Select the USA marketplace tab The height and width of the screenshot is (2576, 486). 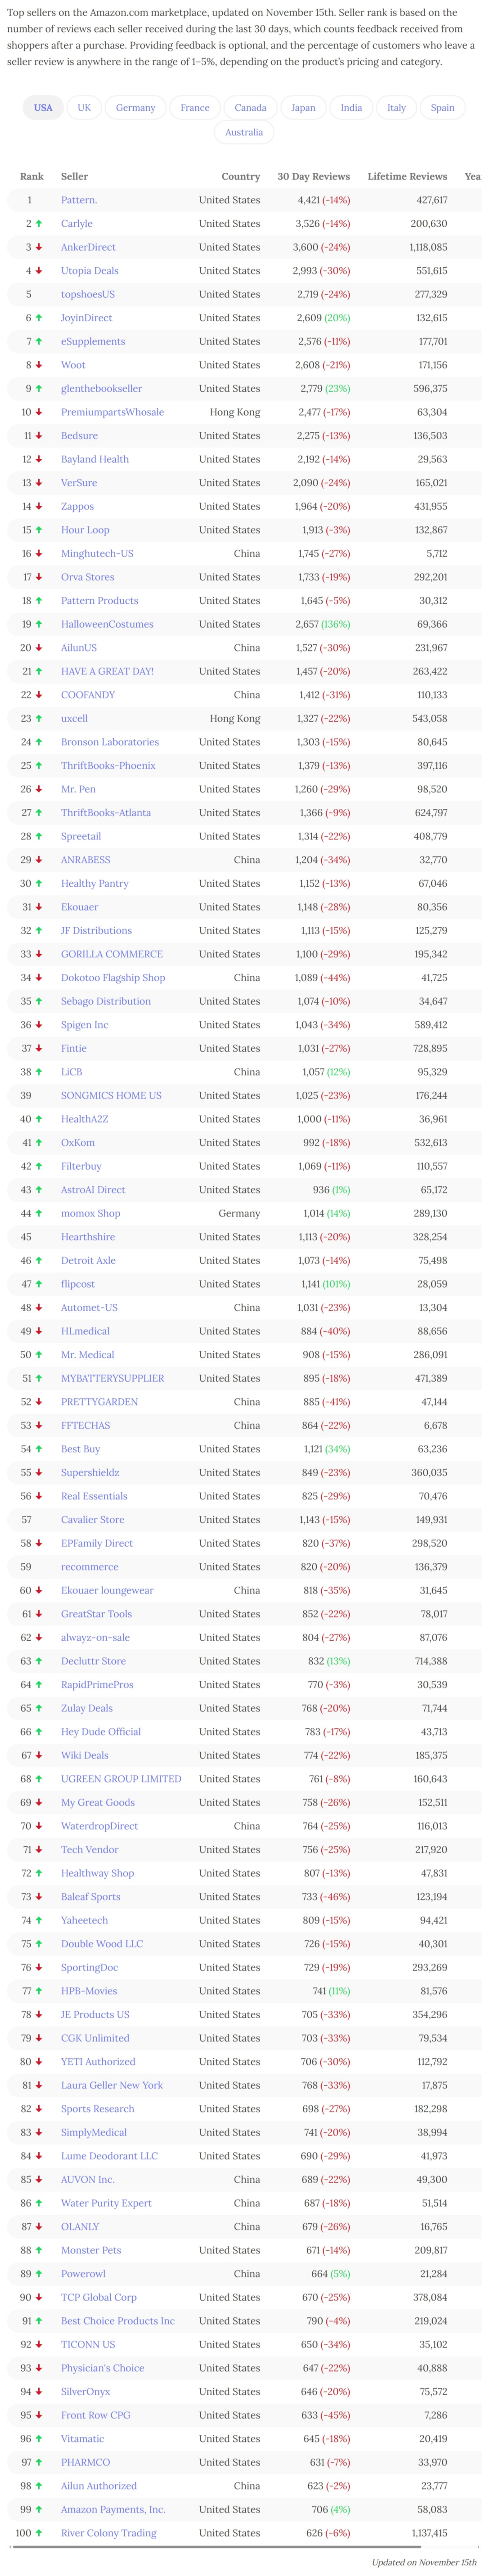[43, 108]
